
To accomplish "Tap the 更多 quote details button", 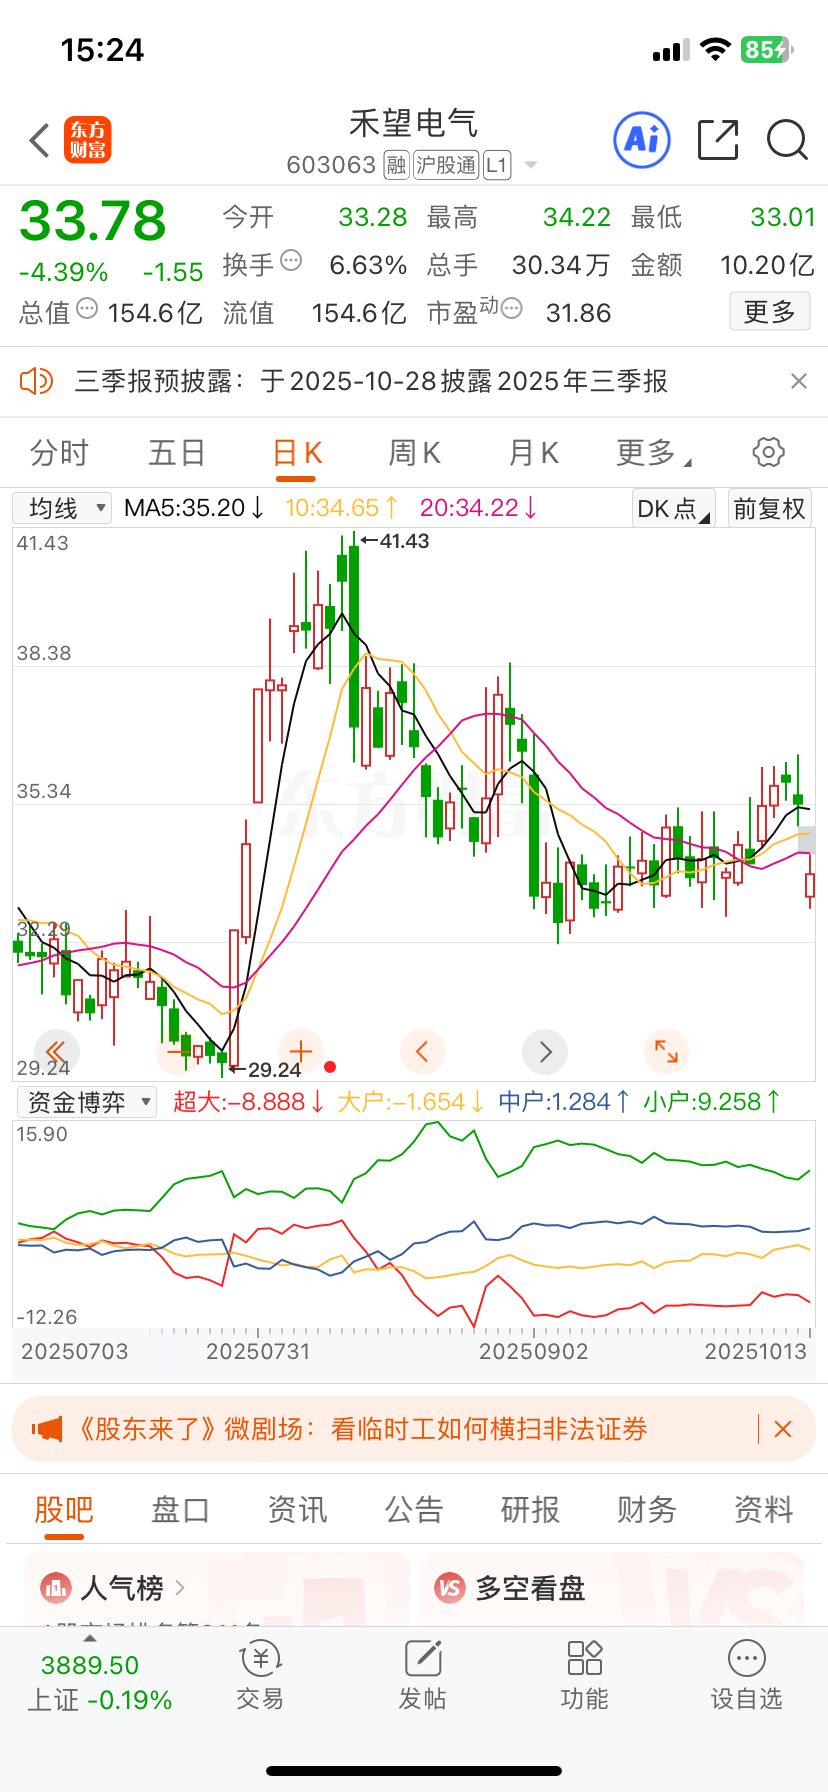I will point(769,312).
